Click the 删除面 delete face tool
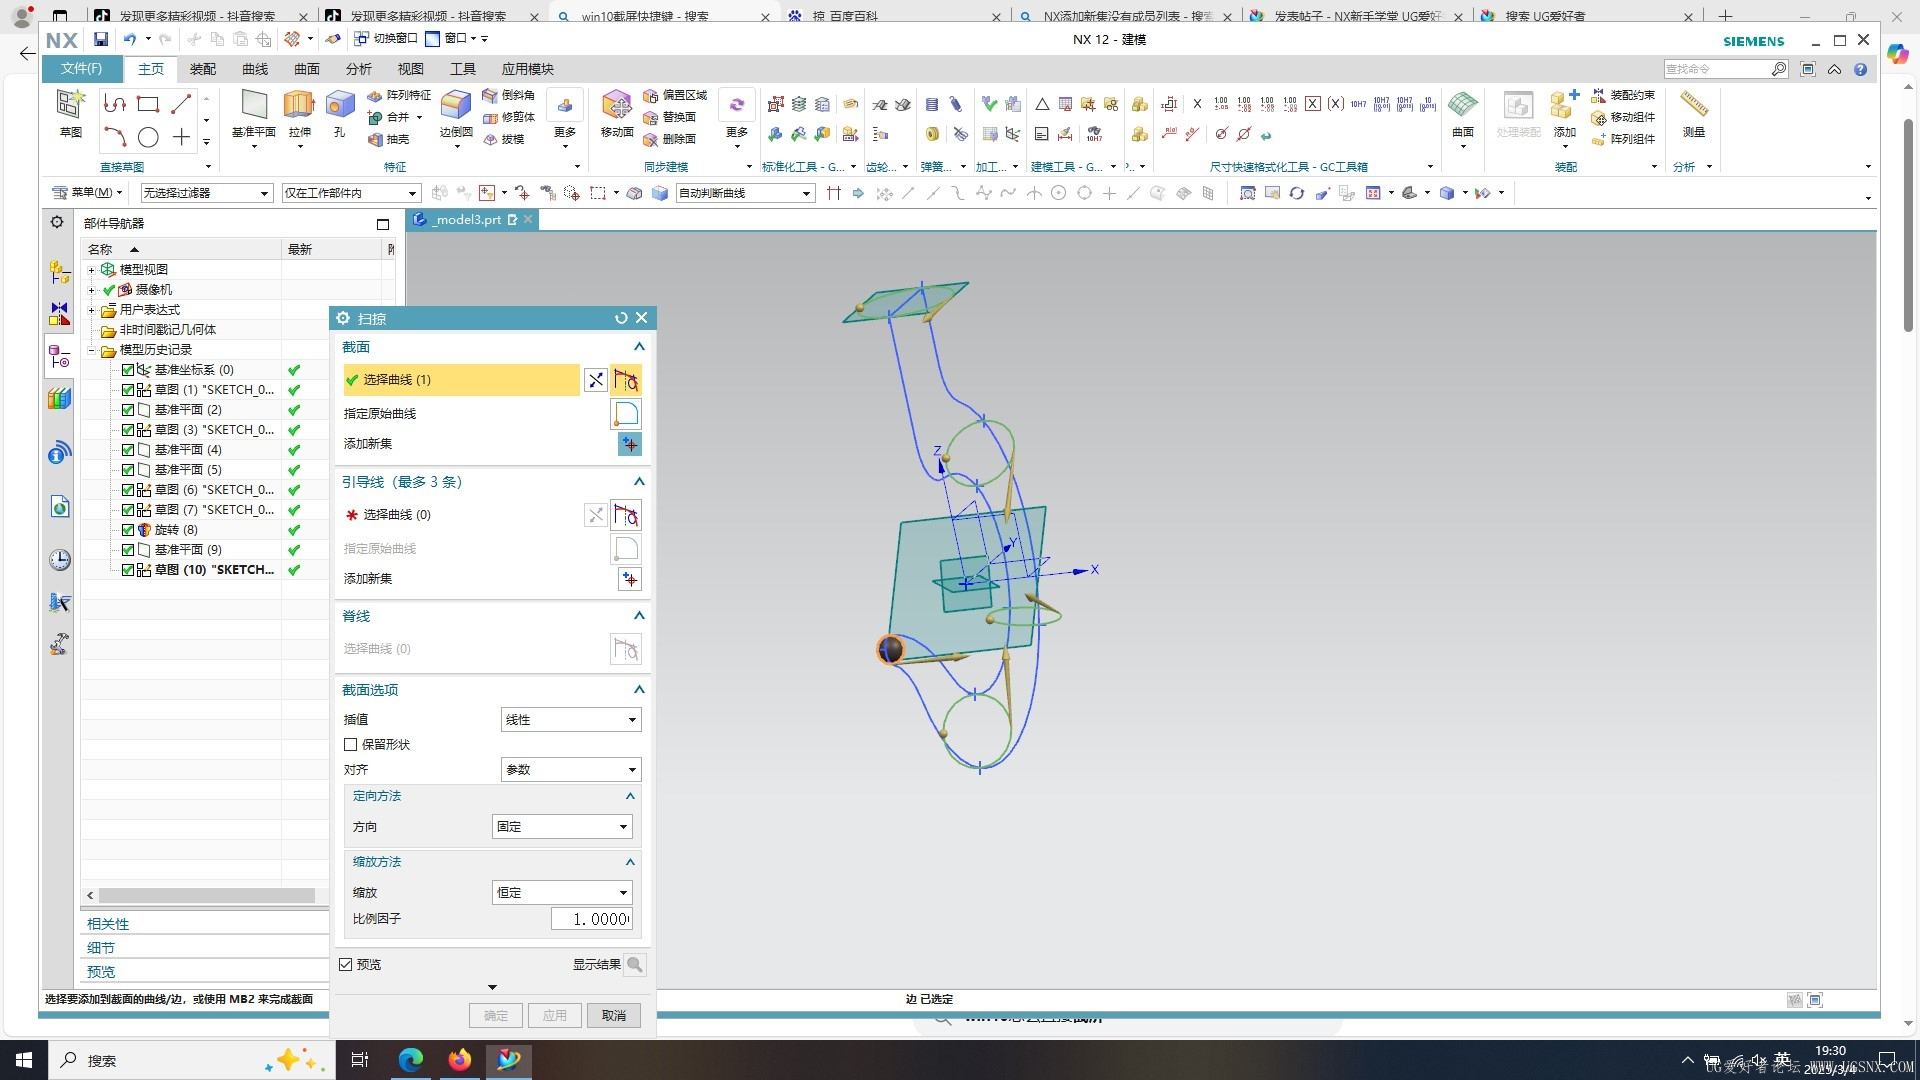This screenshot has height=1080, width=1920. pyautogui.click(x=670, y=139)
